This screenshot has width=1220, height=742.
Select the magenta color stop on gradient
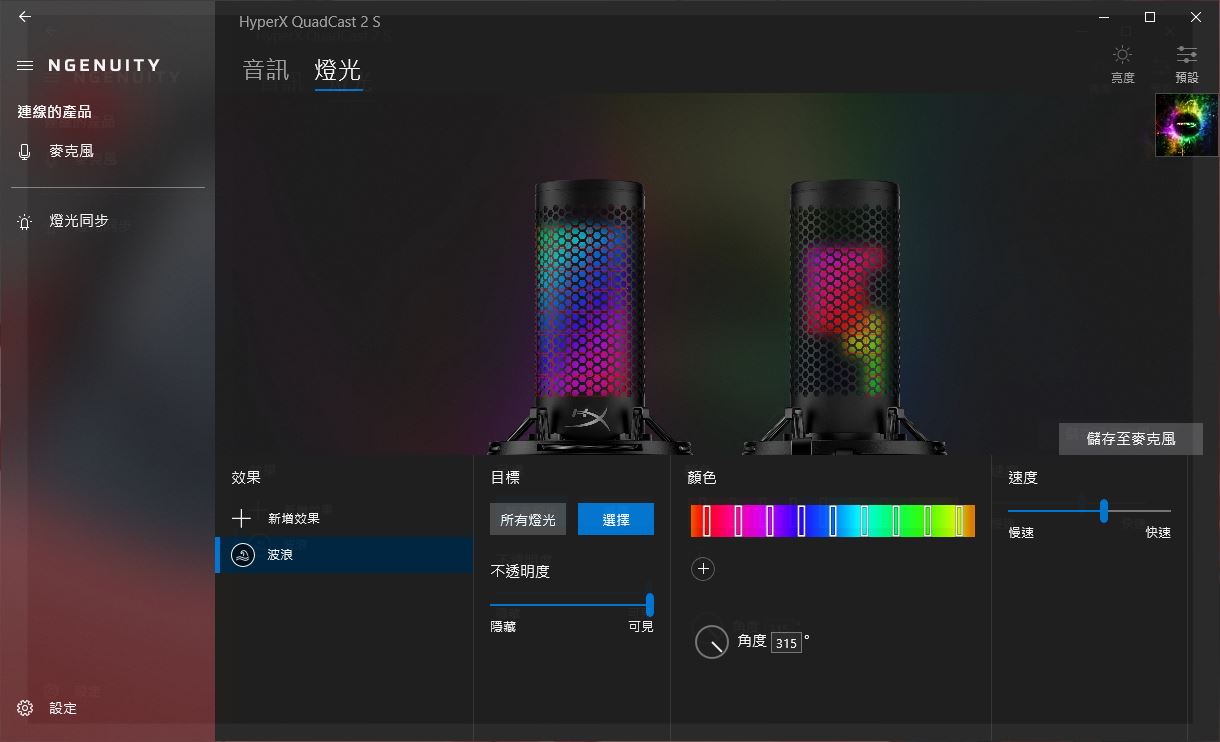click(x=738, y=521)
